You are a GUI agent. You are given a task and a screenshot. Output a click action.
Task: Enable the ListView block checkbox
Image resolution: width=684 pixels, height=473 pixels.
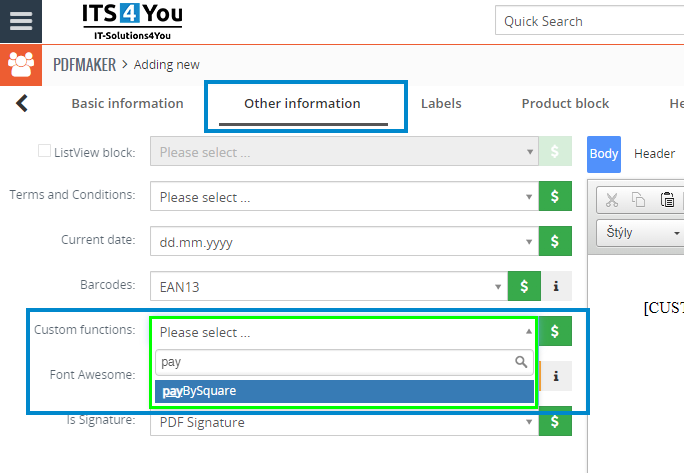(x=44, y=152)
